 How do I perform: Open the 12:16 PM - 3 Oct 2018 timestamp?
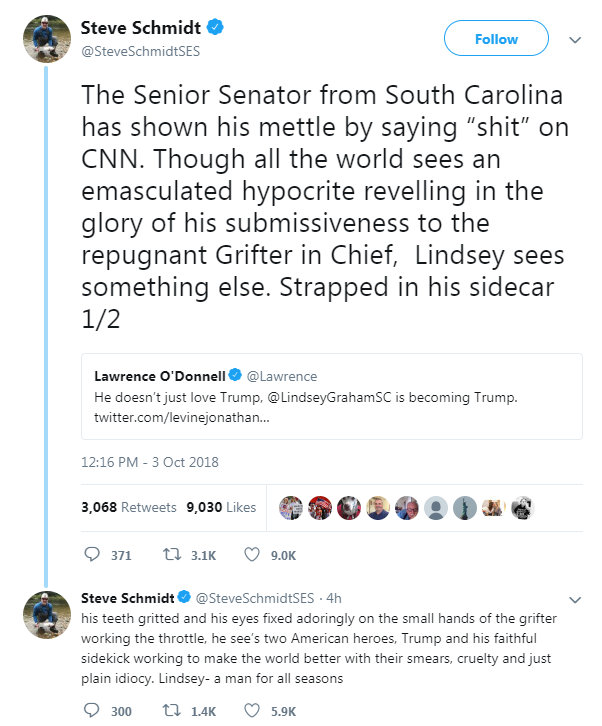149,462
